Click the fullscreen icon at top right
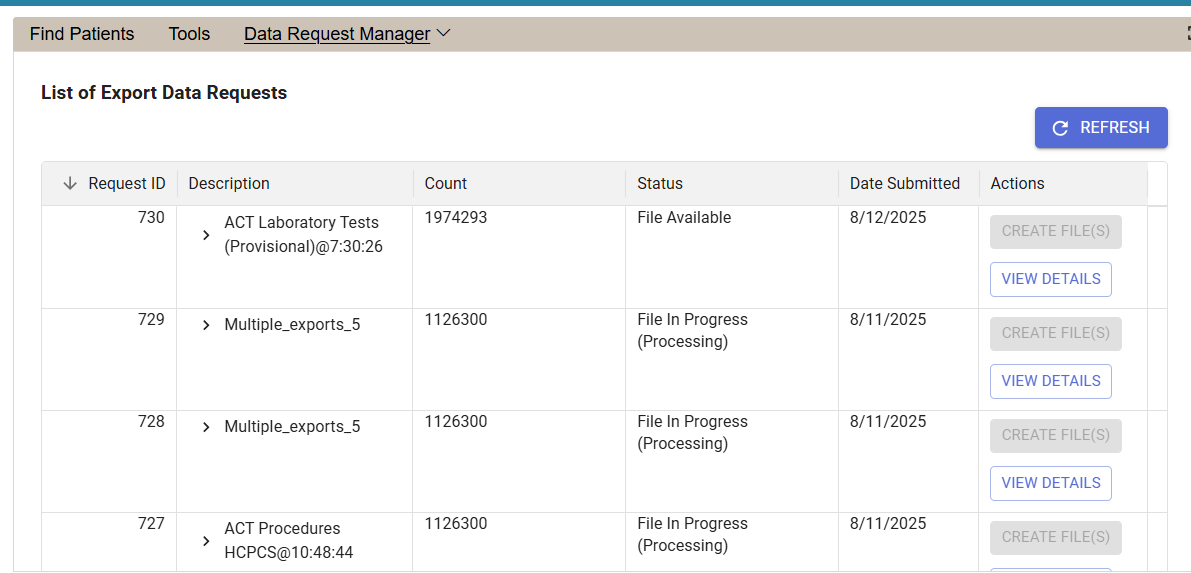This screenshot has height=573, width=1191. 1186,34
